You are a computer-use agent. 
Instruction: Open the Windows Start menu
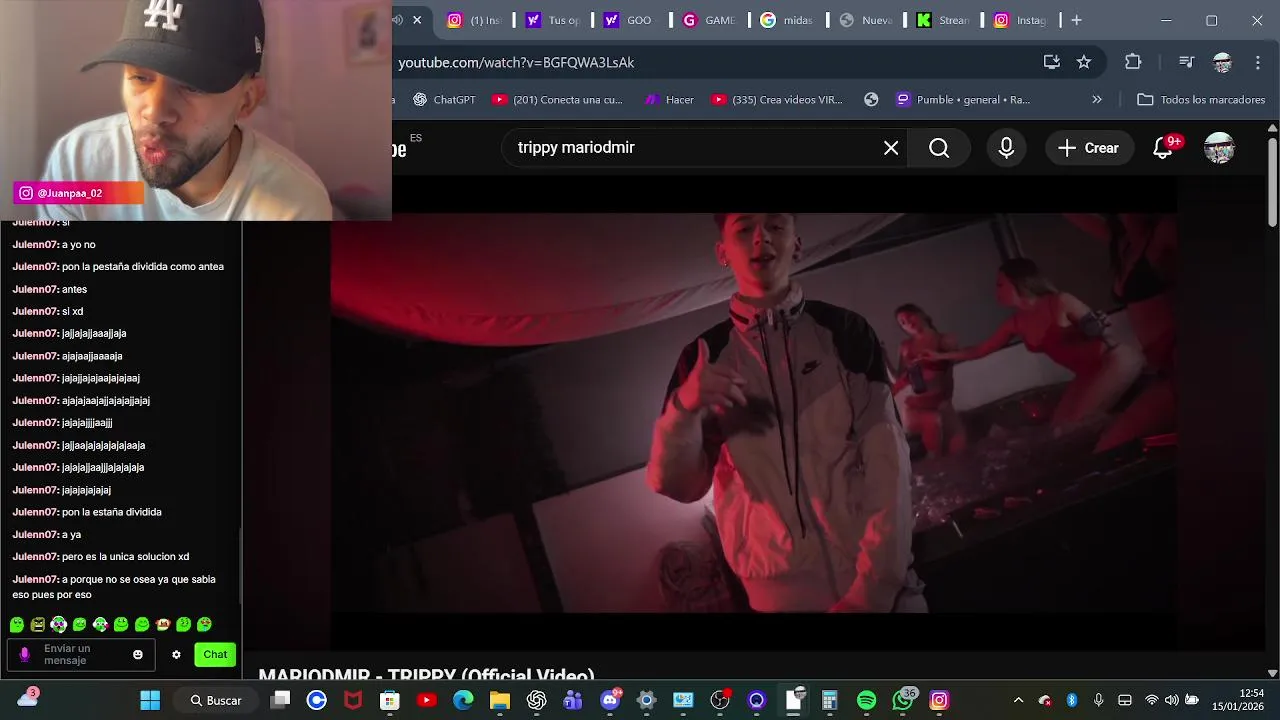pyautogui.click(x=150, y=700)
